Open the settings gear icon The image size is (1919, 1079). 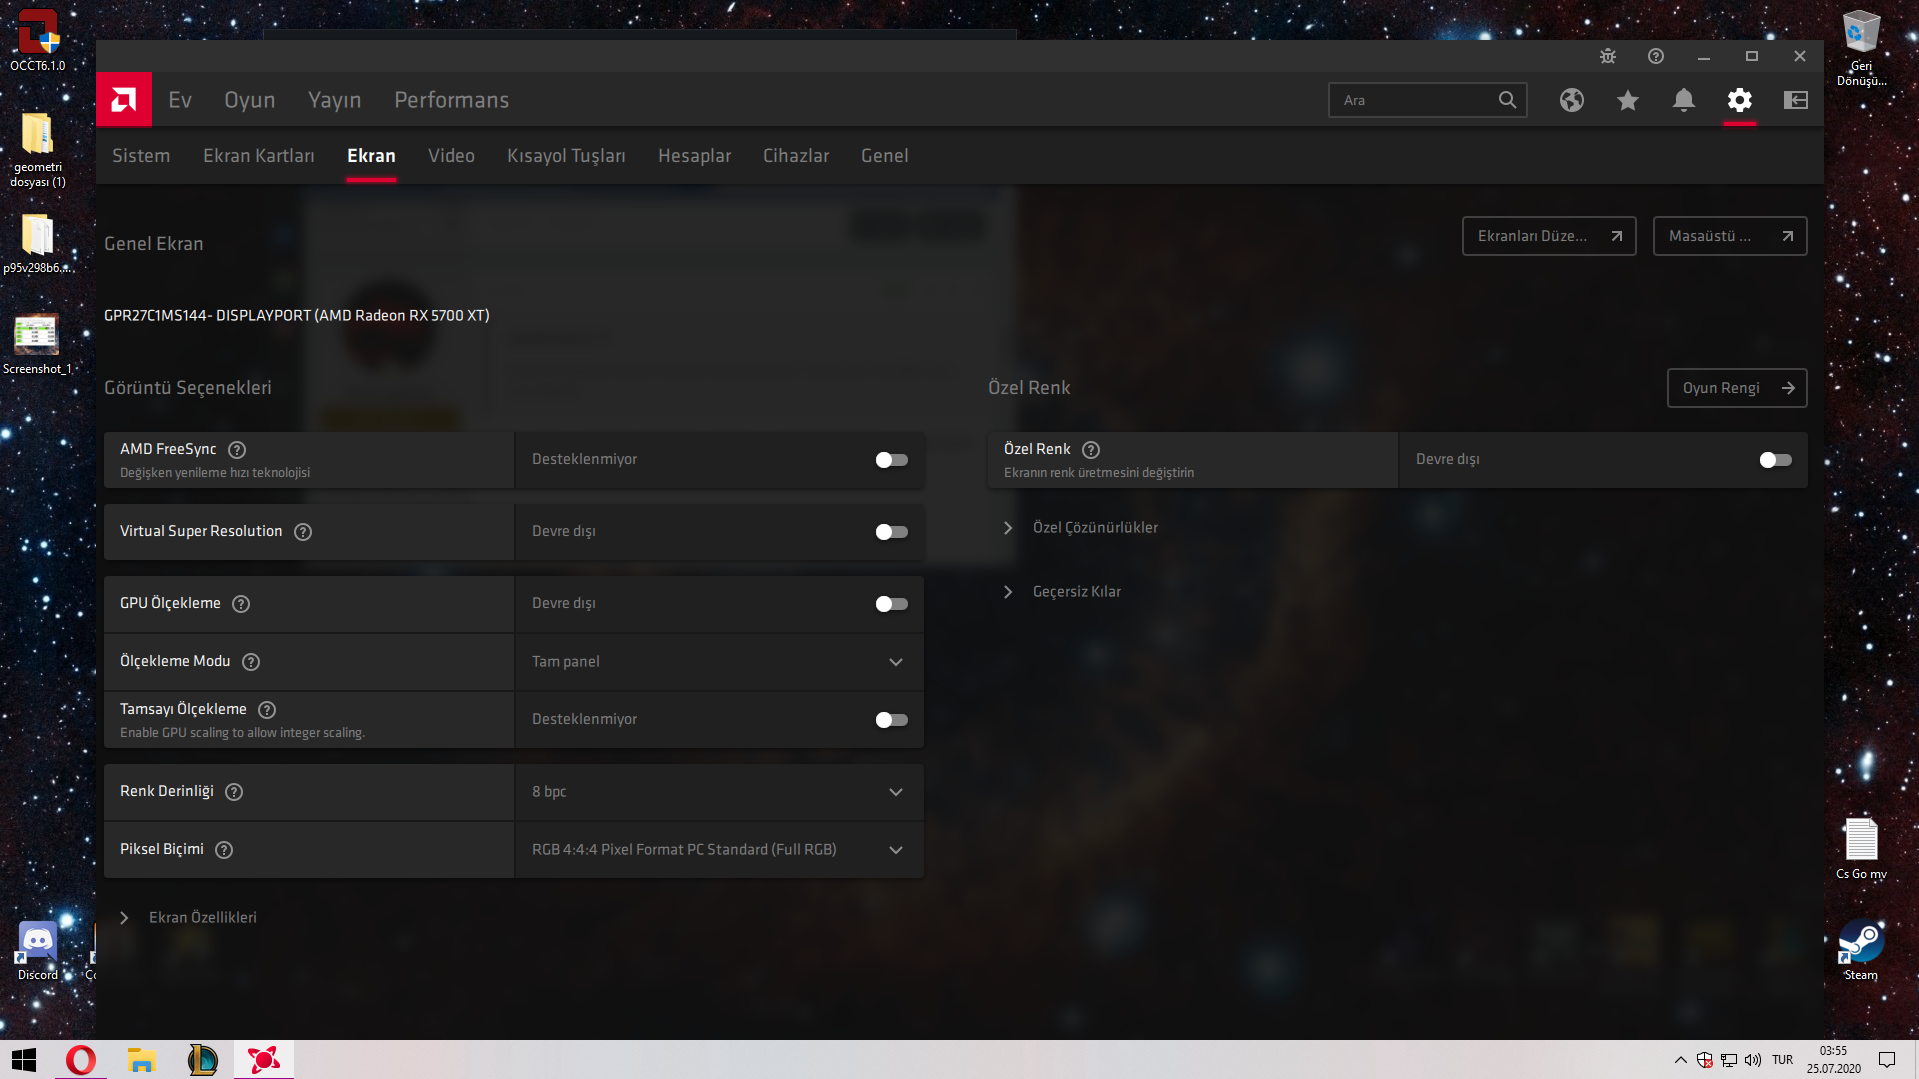pyautogui.click(x=1740, y=100)
